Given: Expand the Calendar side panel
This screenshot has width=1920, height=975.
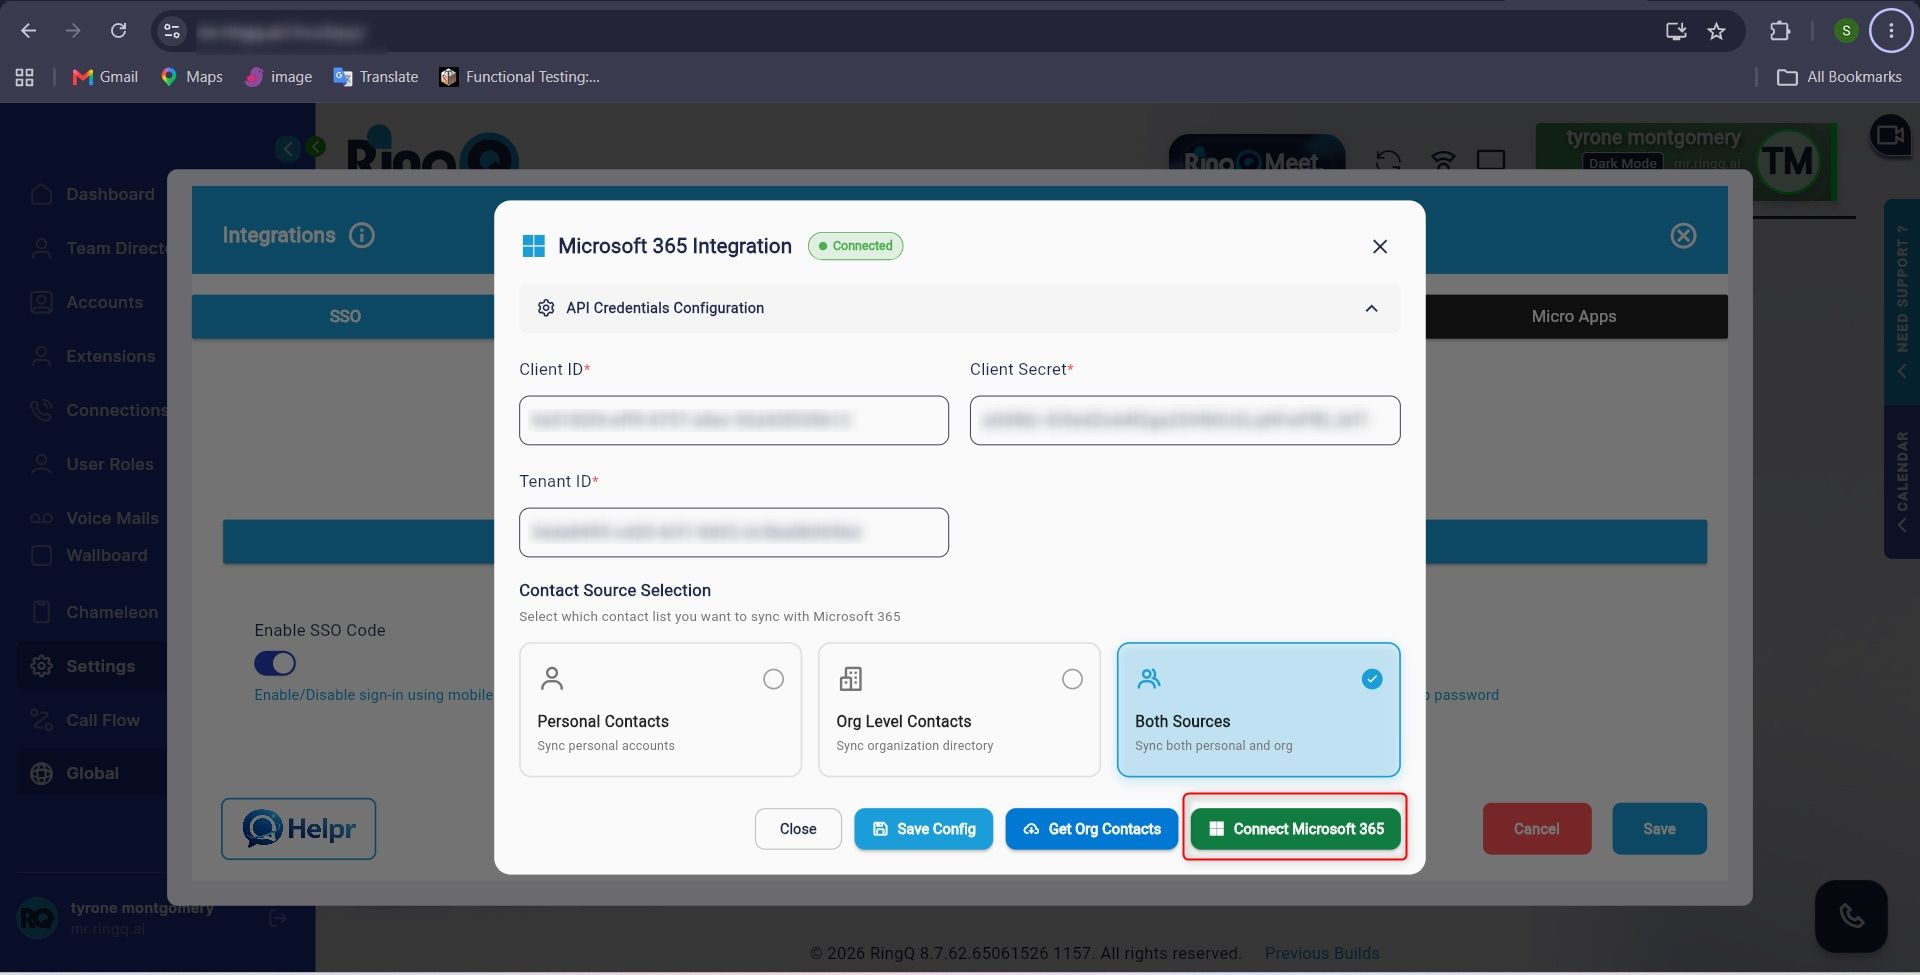Looking at the screenshot, I should pyautogui.click(x=1901, y=482).
